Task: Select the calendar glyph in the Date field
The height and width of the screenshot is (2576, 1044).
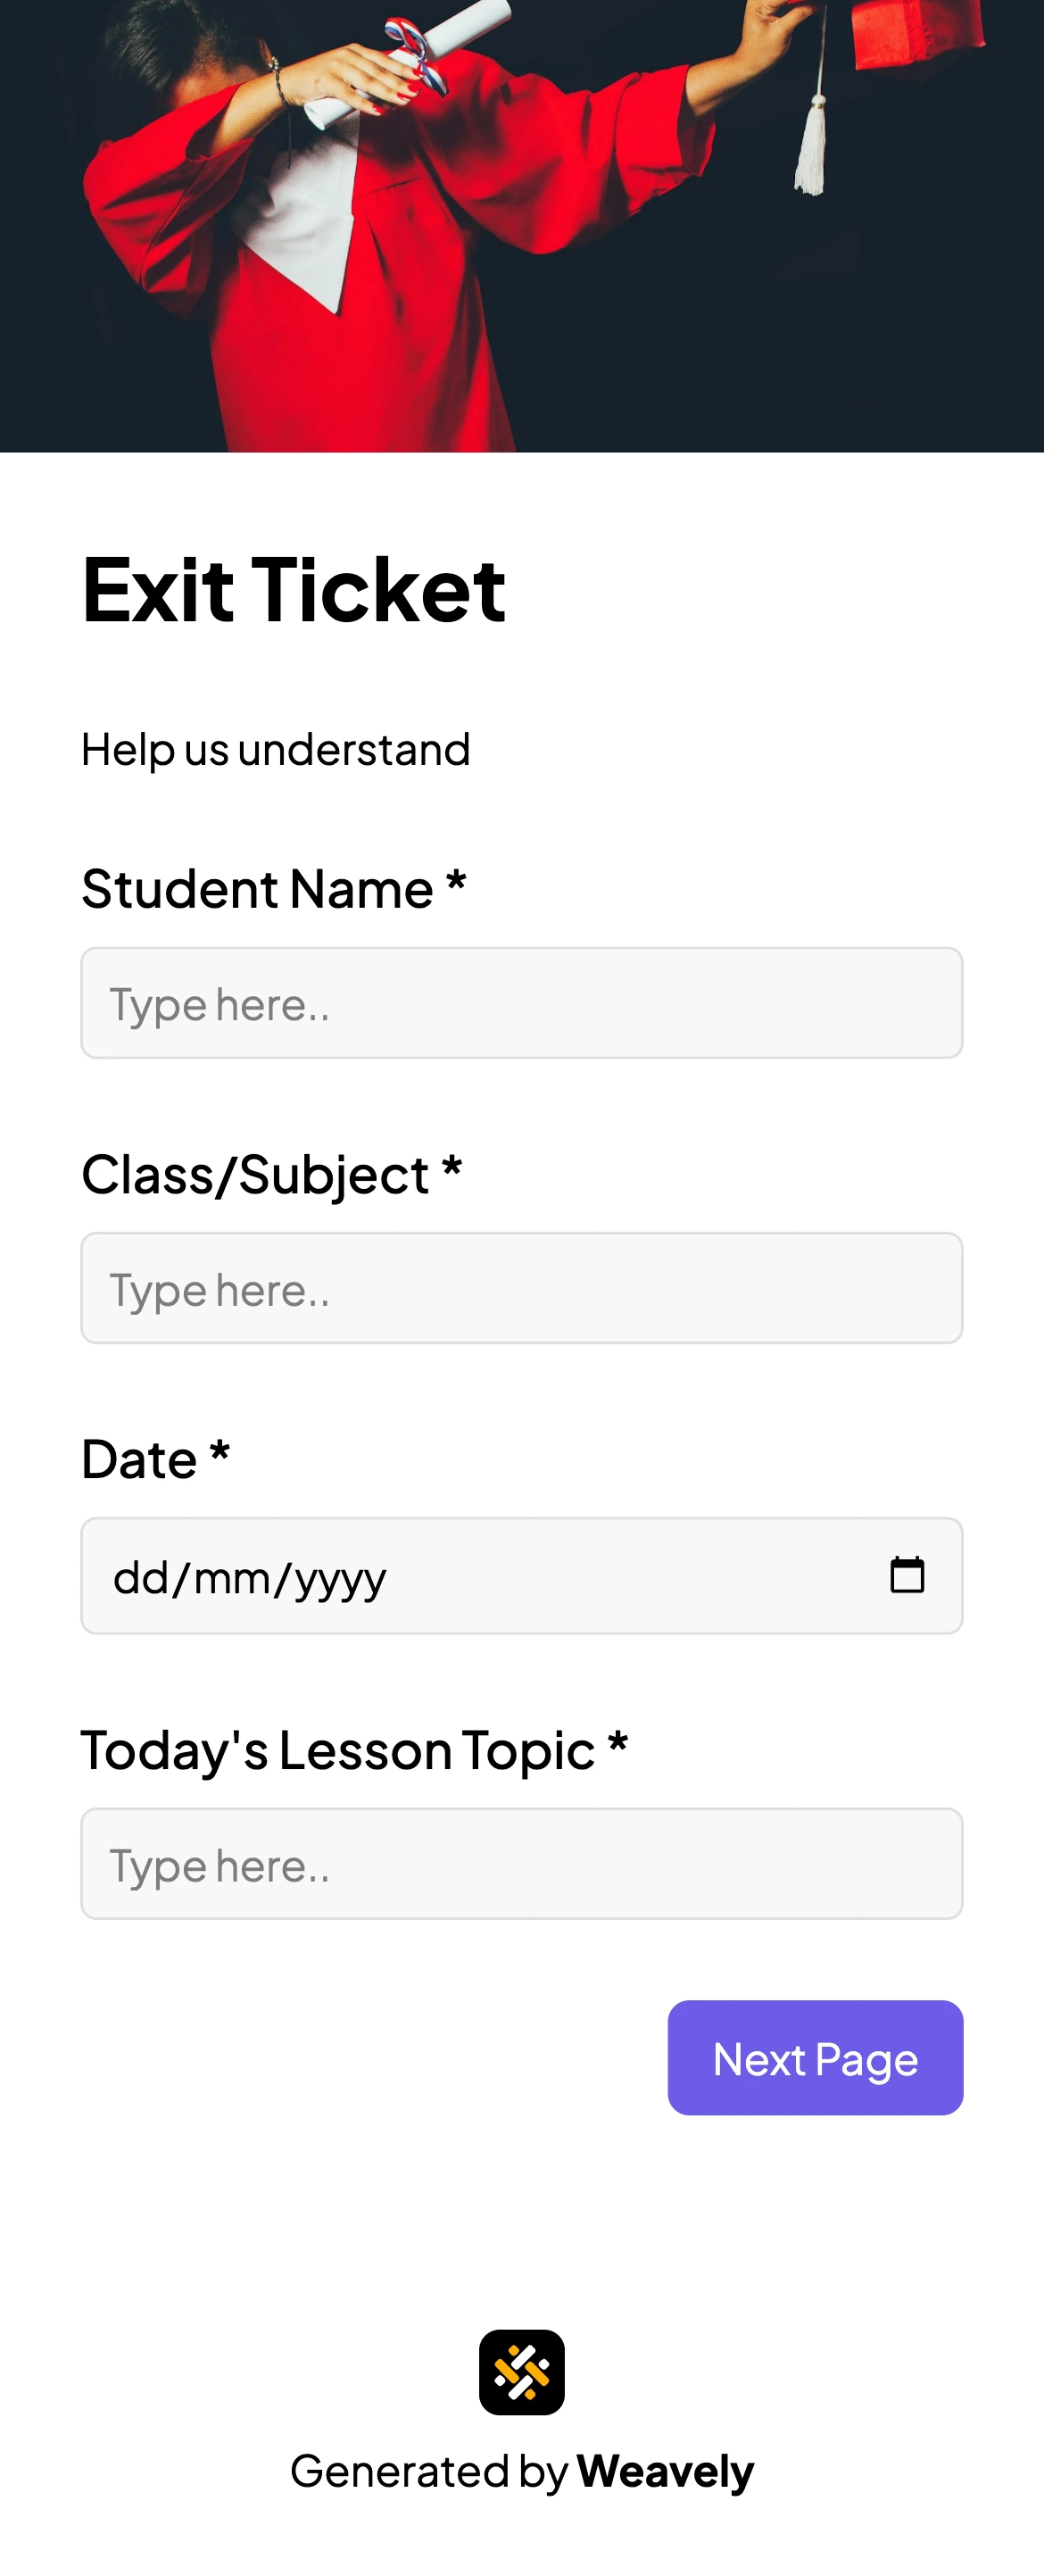Action: [x=907, y=1575]
